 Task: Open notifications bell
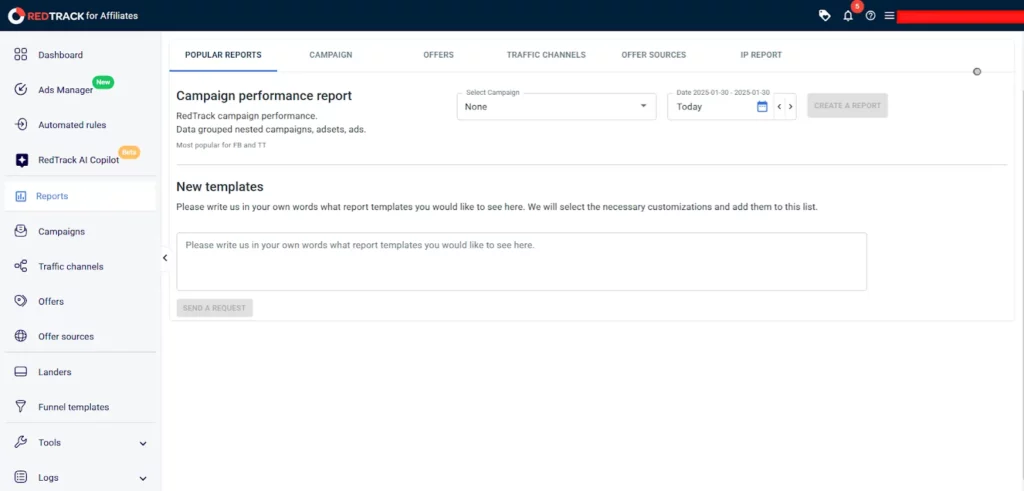[x=848, y=16]
